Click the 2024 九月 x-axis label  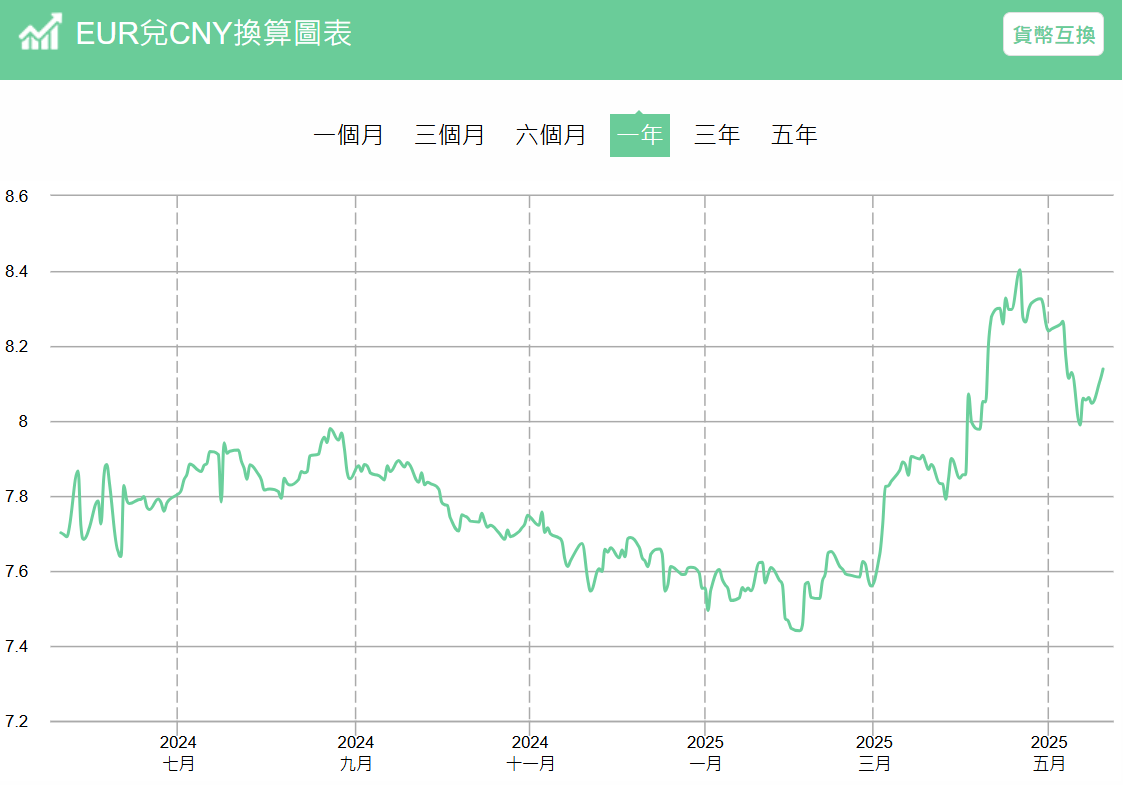click(x=356, y=753)
